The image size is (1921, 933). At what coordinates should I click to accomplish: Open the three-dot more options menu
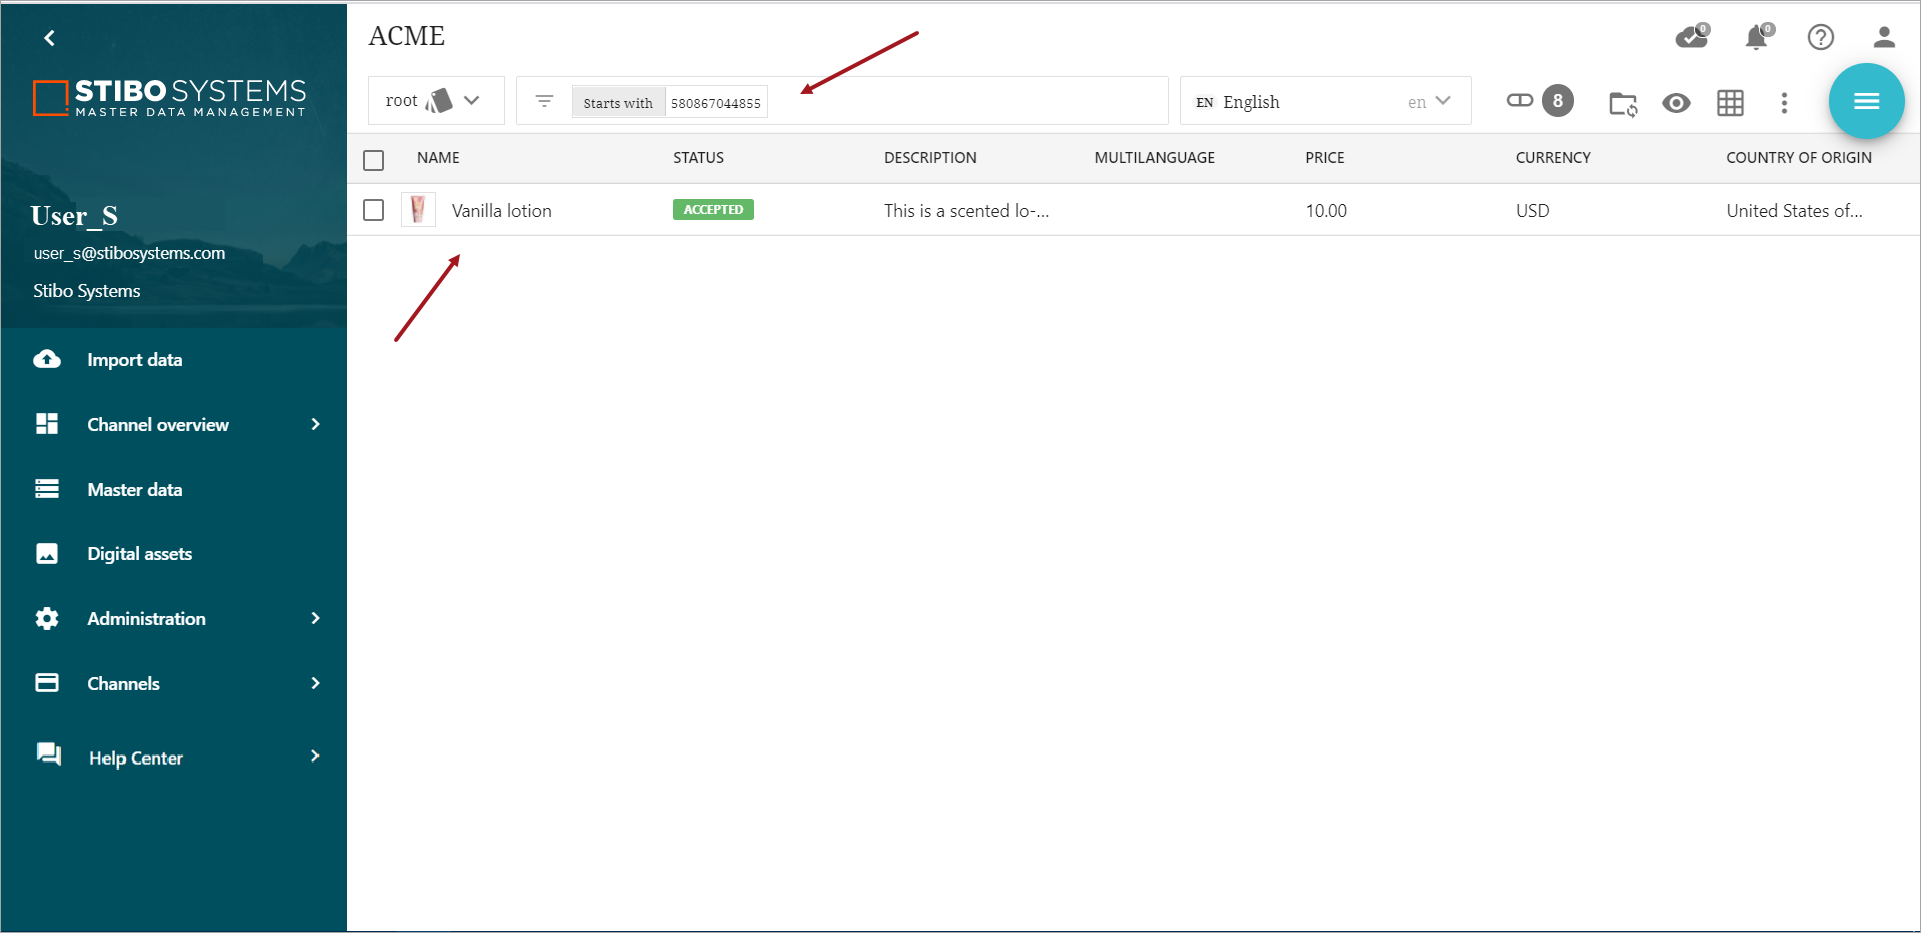click(x=1784, y=103)
